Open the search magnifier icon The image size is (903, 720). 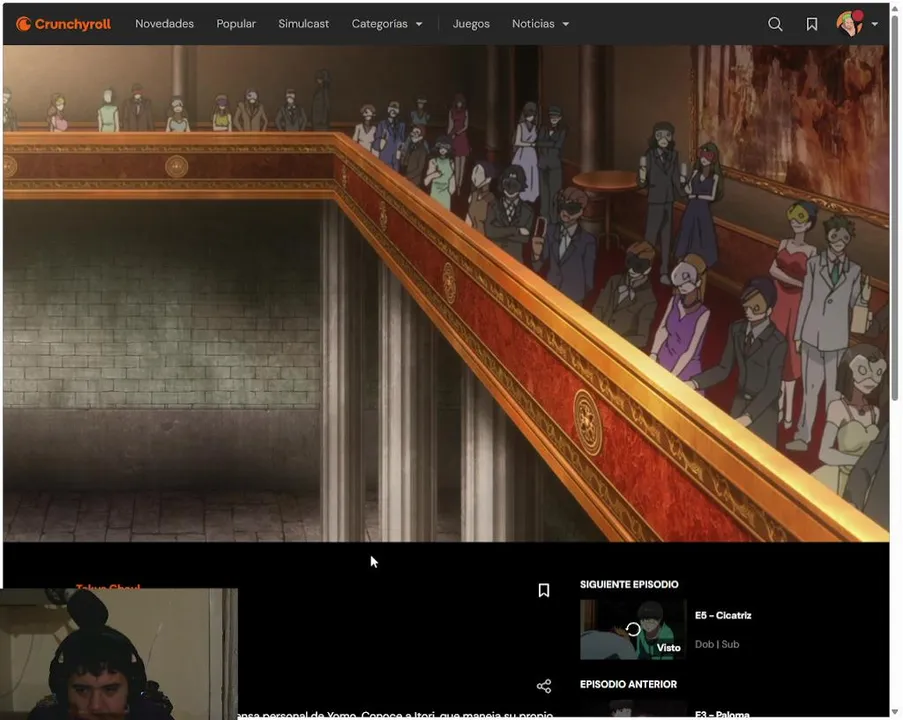tap(775, 24)
